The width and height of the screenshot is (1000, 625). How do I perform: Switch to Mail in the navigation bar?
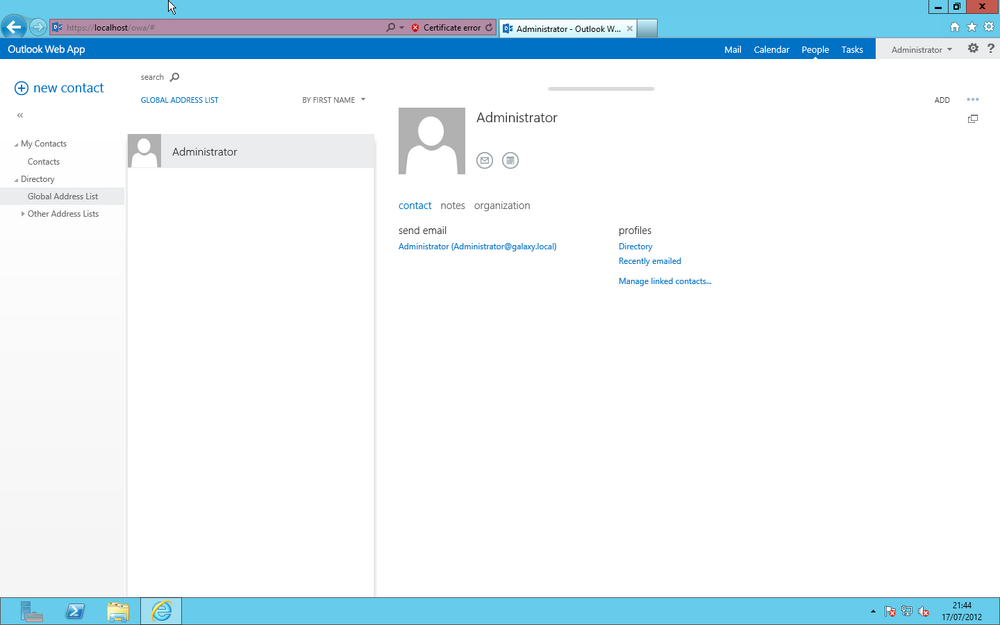[x=732, y=49]
